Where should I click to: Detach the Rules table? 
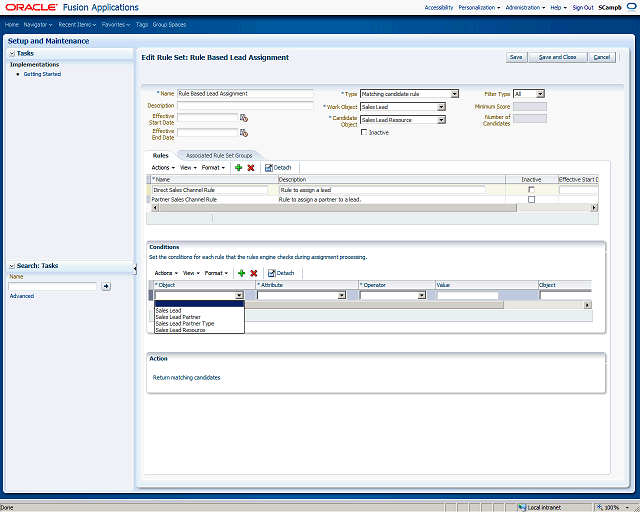point(278,167)
